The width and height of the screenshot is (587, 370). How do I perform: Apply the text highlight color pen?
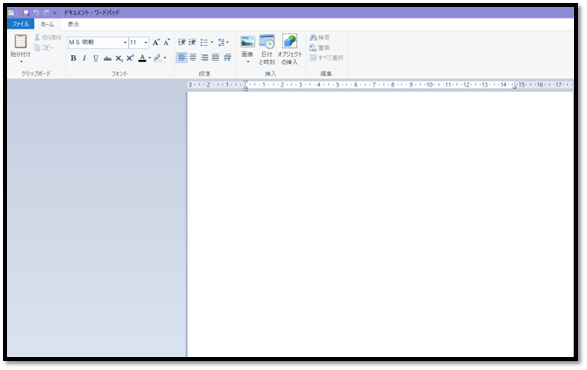click(157, 58)
